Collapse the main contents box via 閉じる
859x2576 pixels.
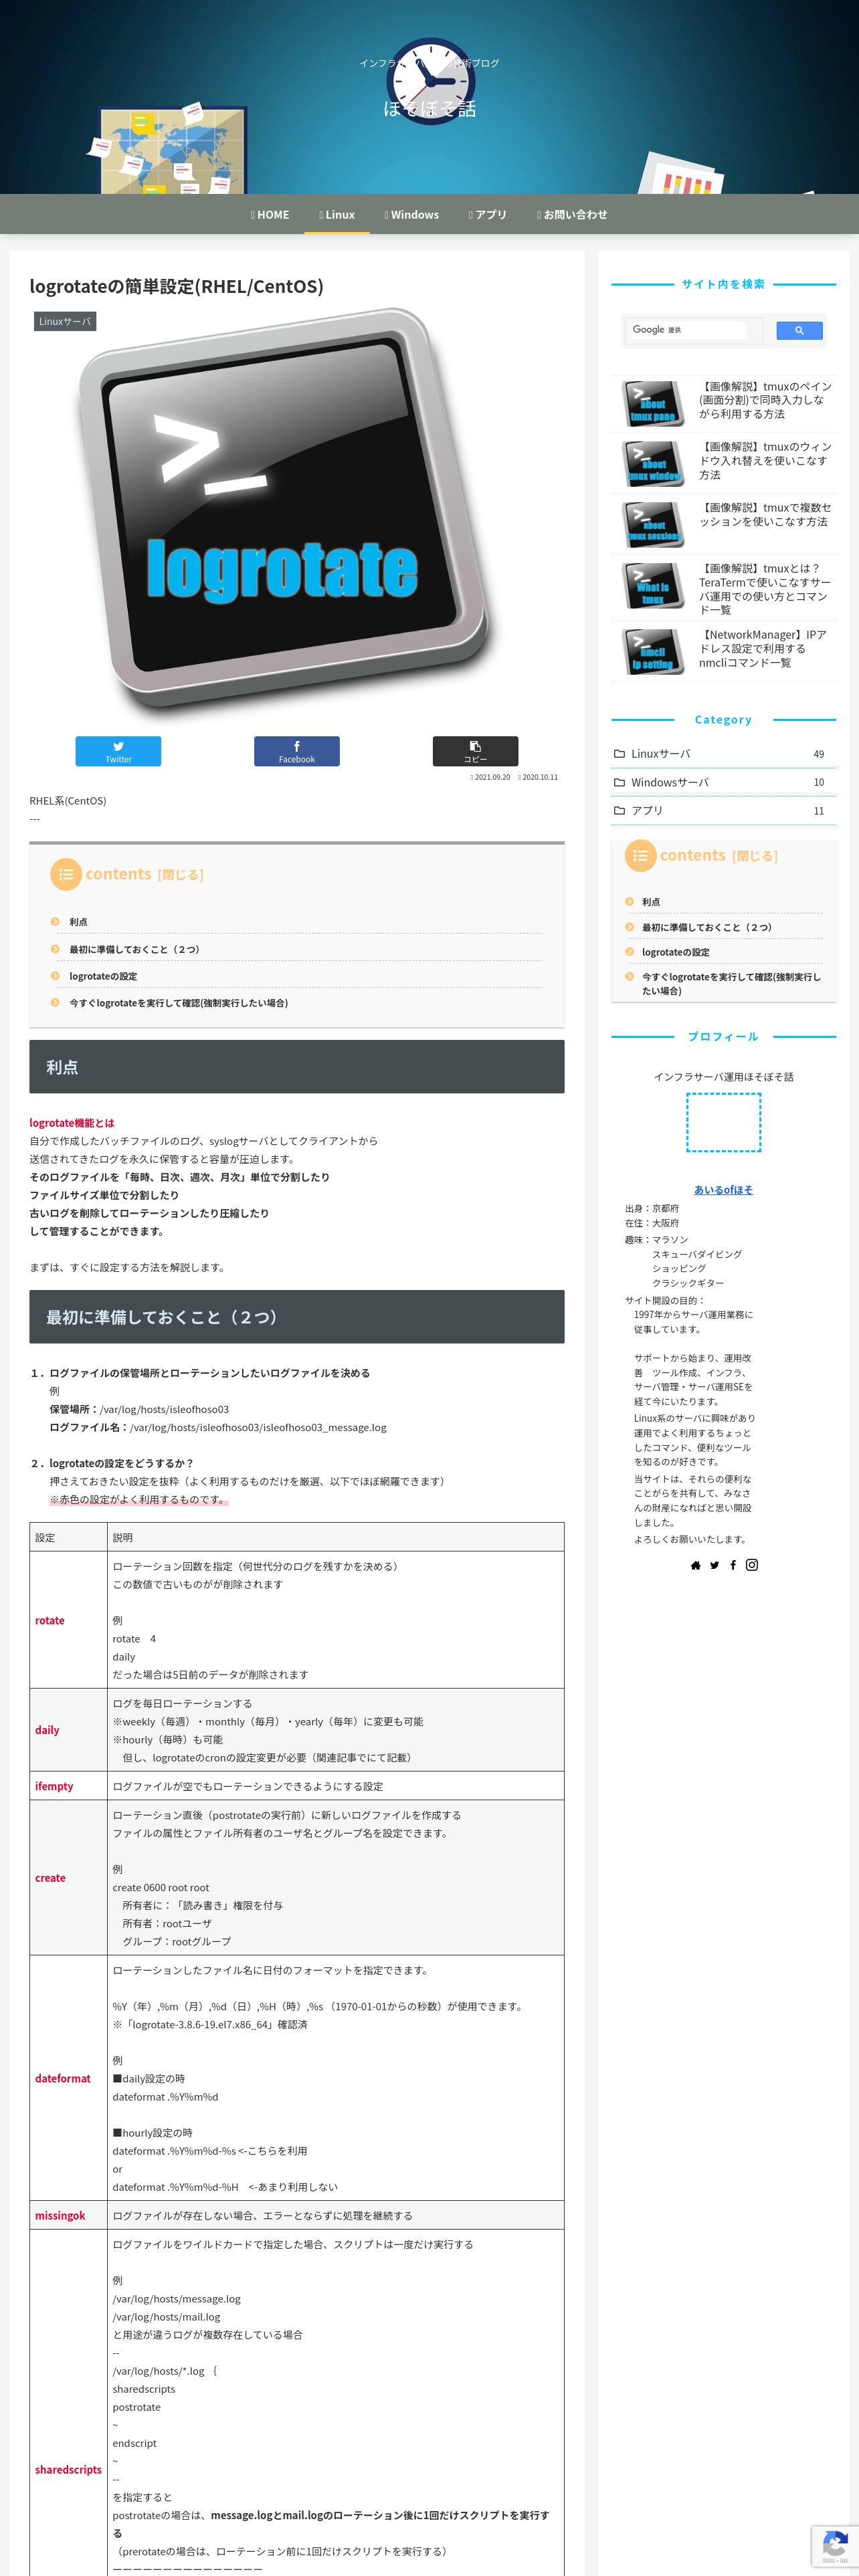[x=180, y=875]
